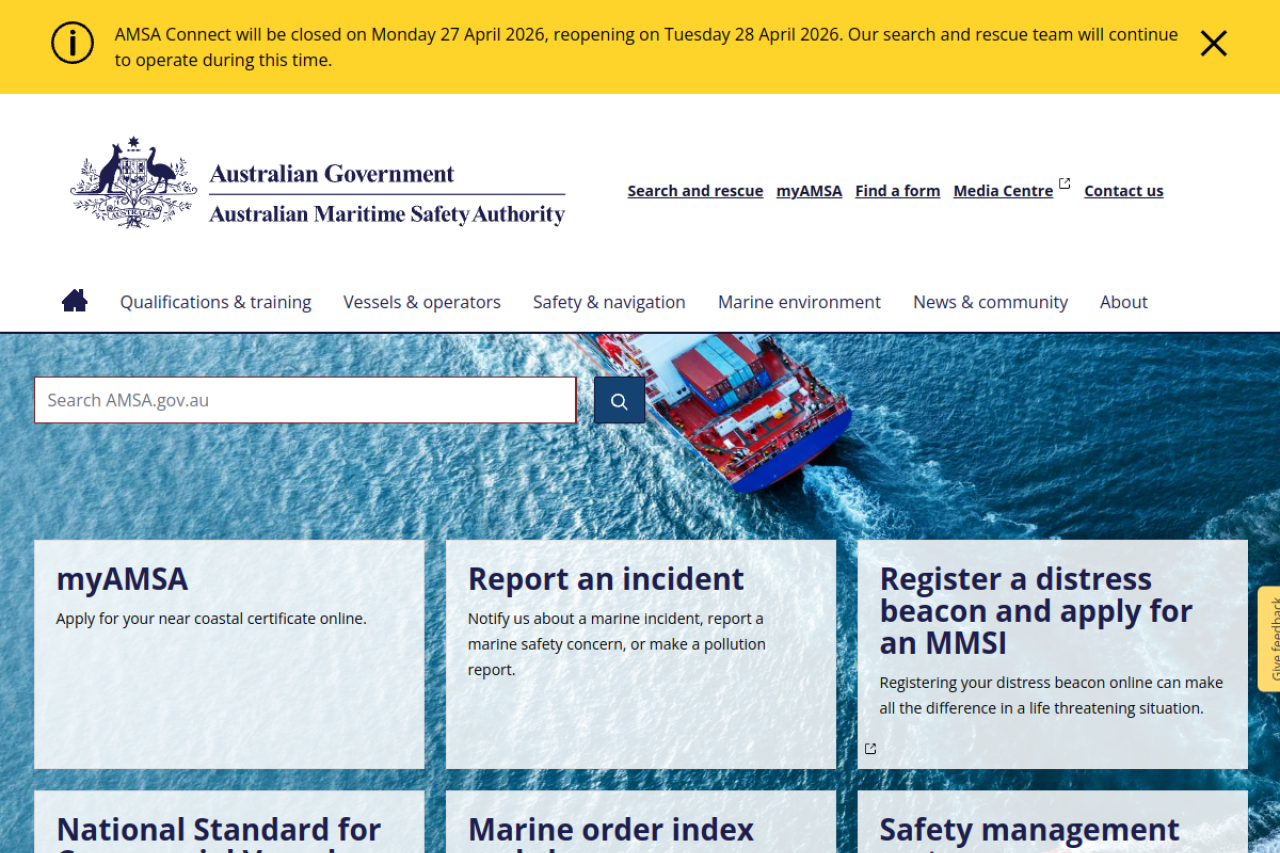Image resolution: width=1280 pixels, height=853 pixels.
Task: Click external link icon beside Media Centre
Action: 1064,184
